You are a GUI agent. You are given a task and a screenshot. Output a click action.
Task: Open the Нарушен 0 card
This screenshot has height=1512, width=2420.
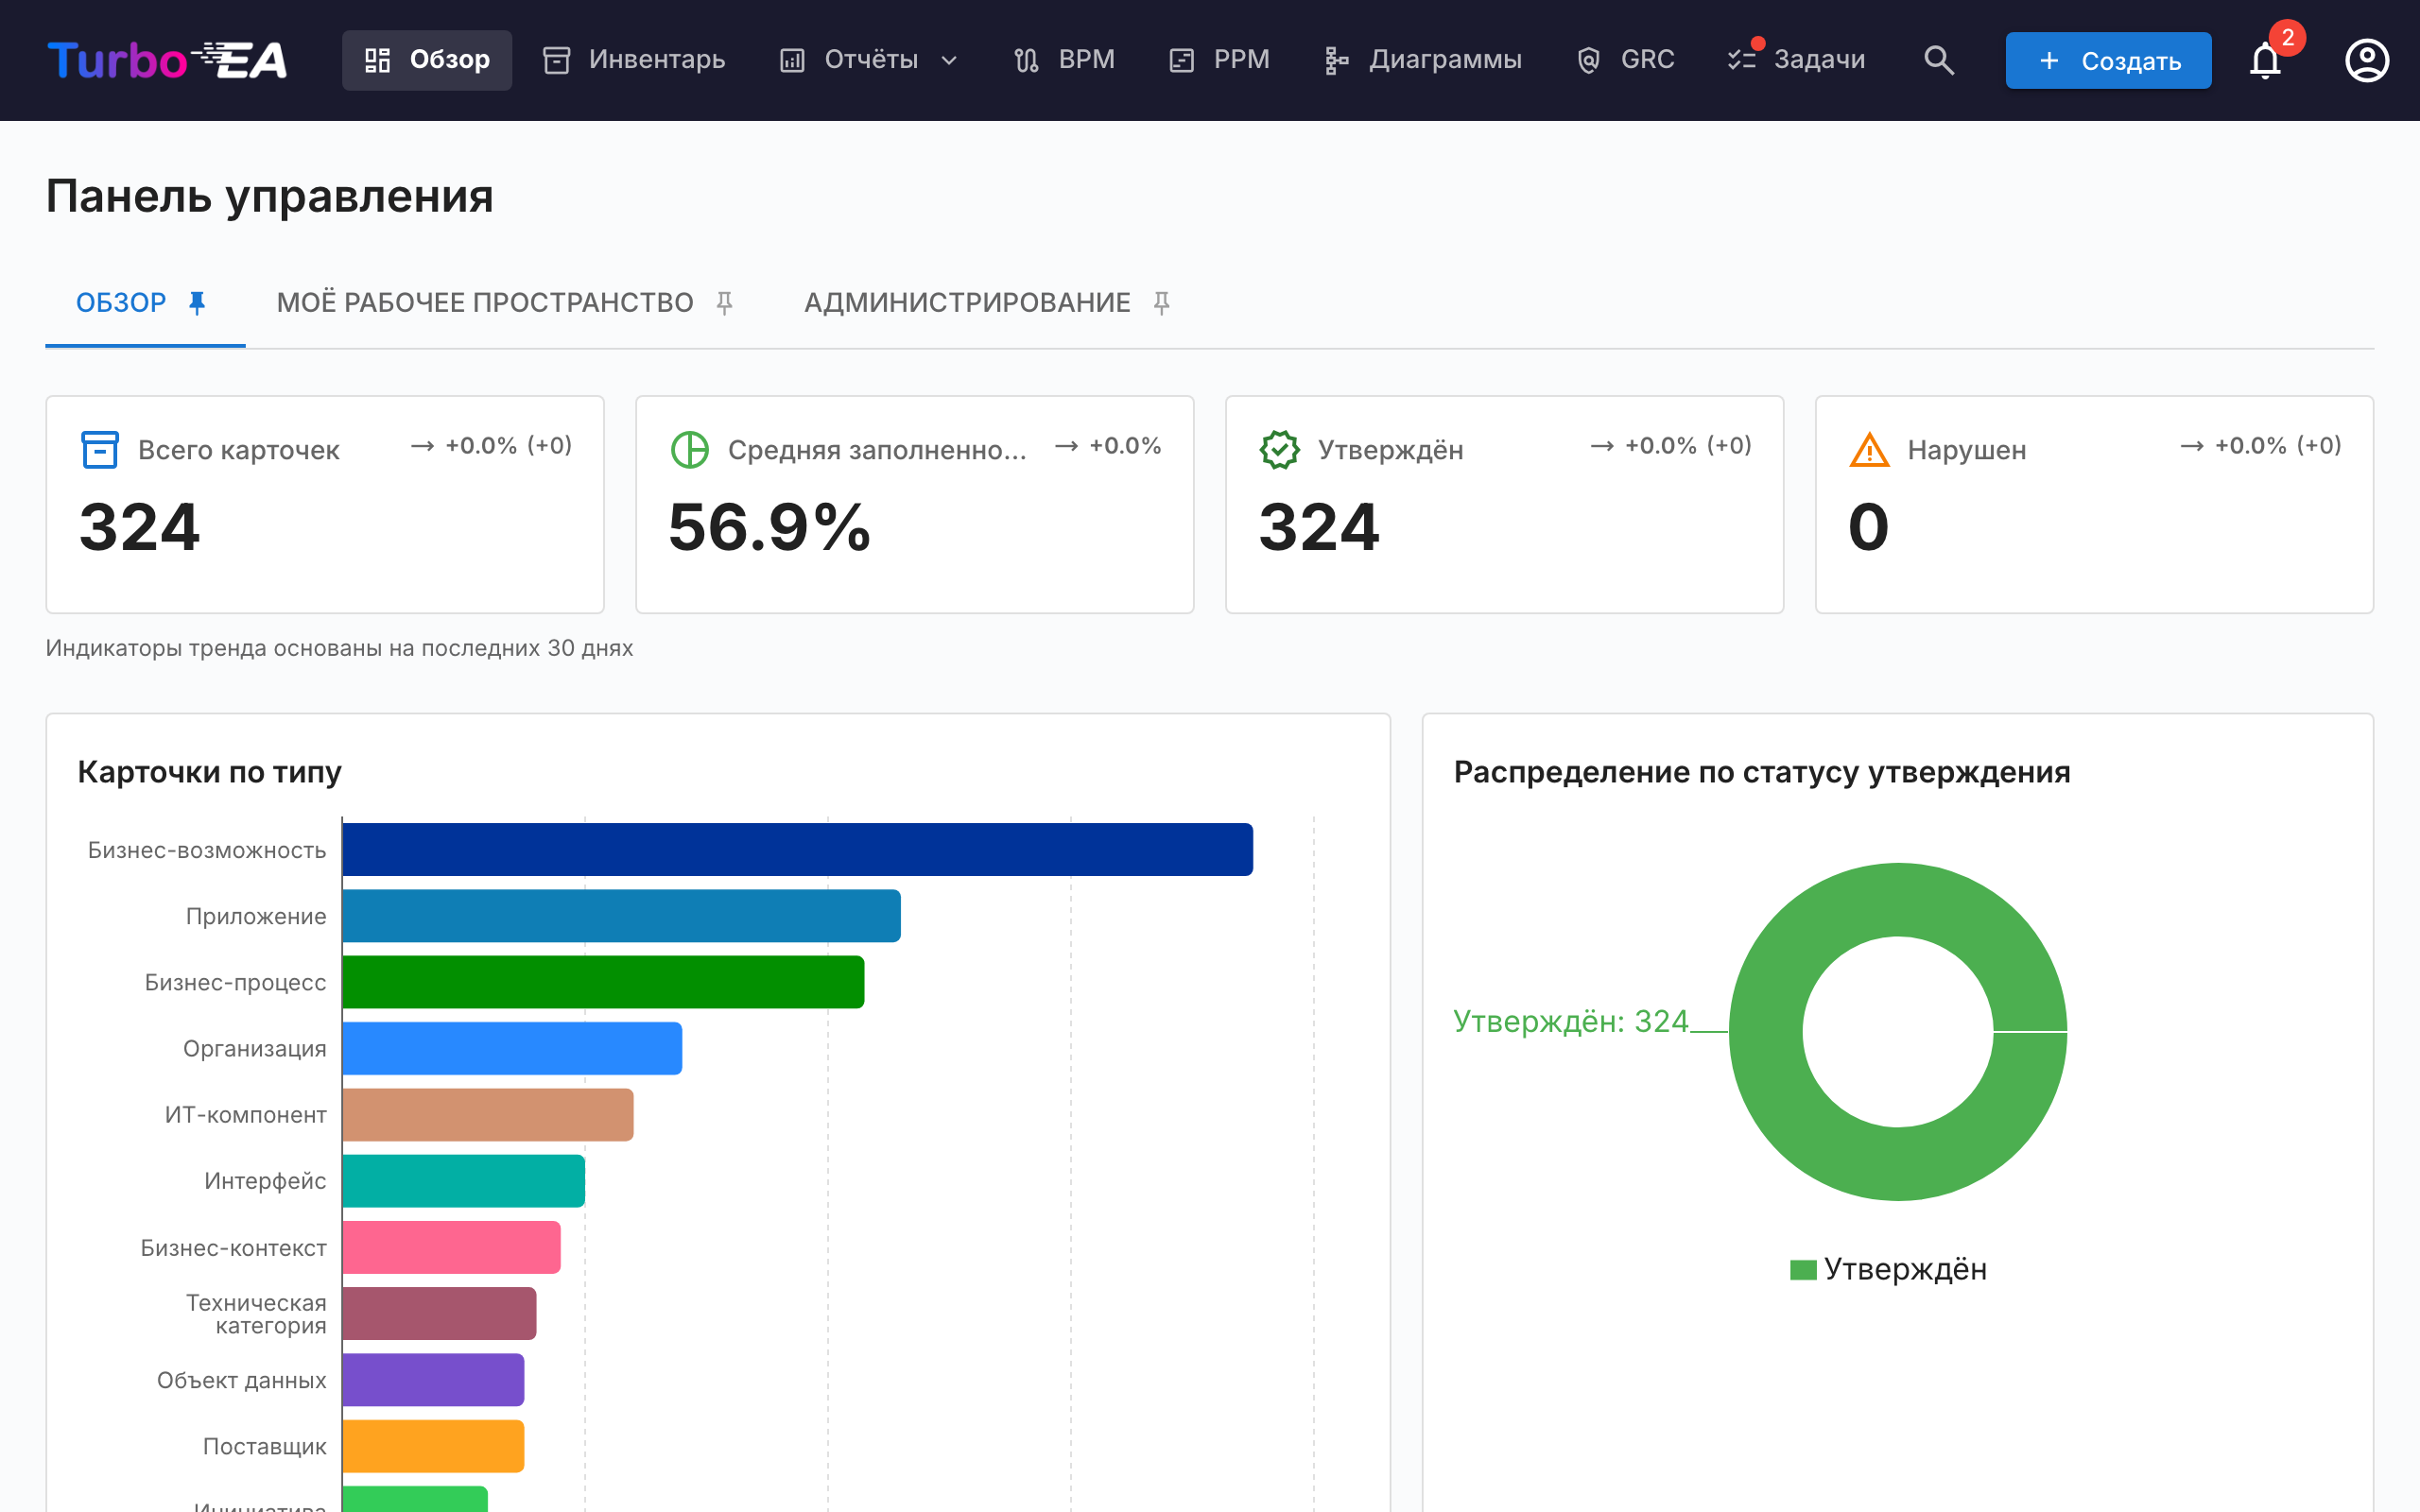tap(2094, 504)
